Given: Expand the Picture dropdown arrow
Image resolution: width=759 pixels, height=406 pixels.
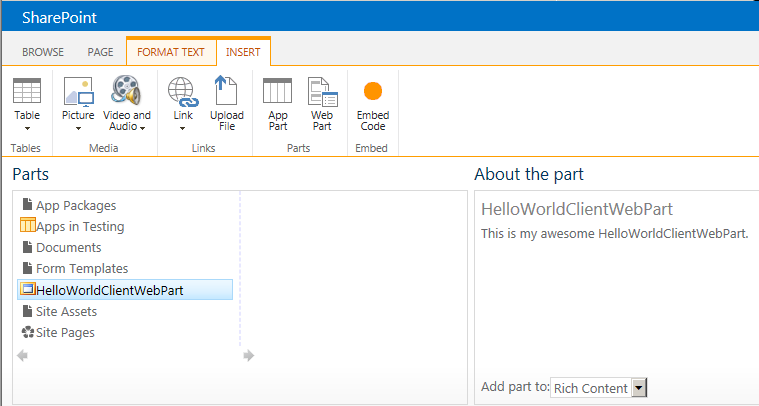Looking at the screenshot, I should point(78,129).
